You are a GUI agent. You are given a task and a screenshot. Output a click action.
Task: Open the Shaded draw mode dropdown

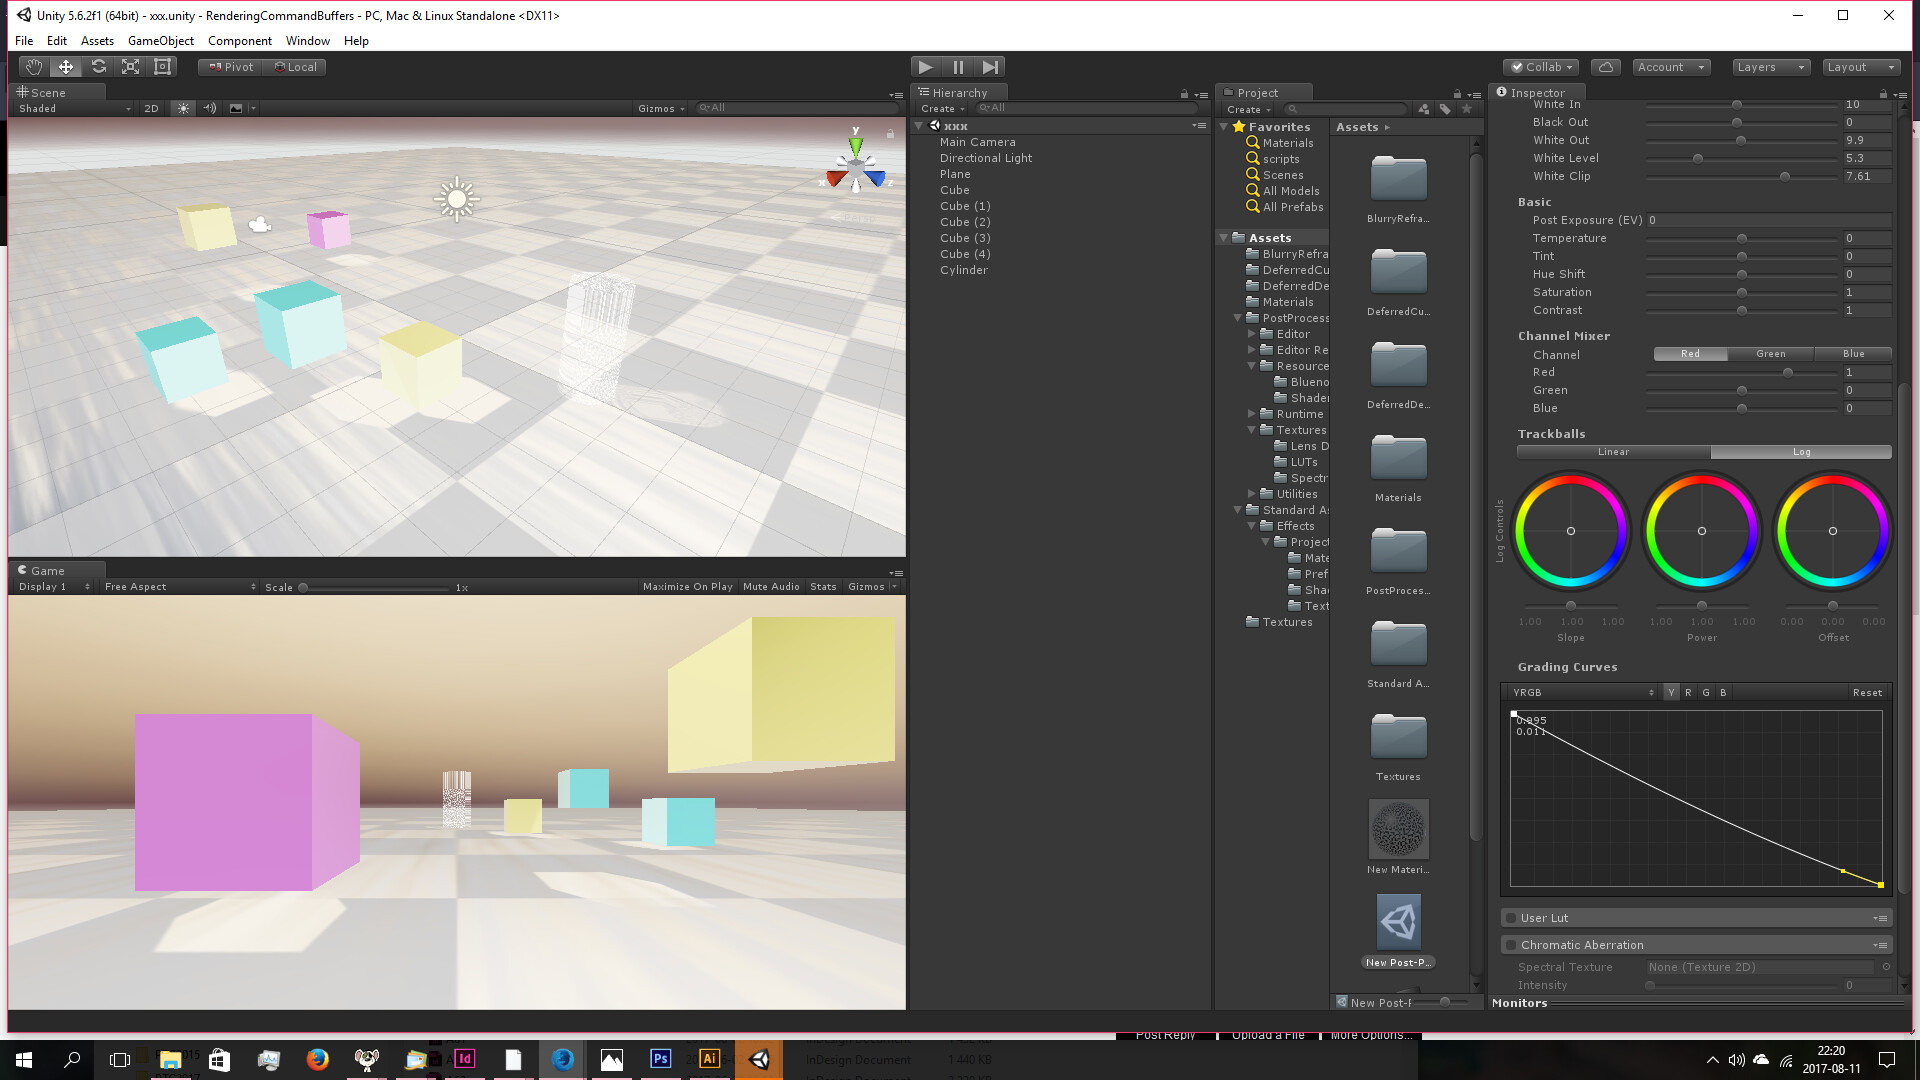pyautogui.click(x=70, y=108)
